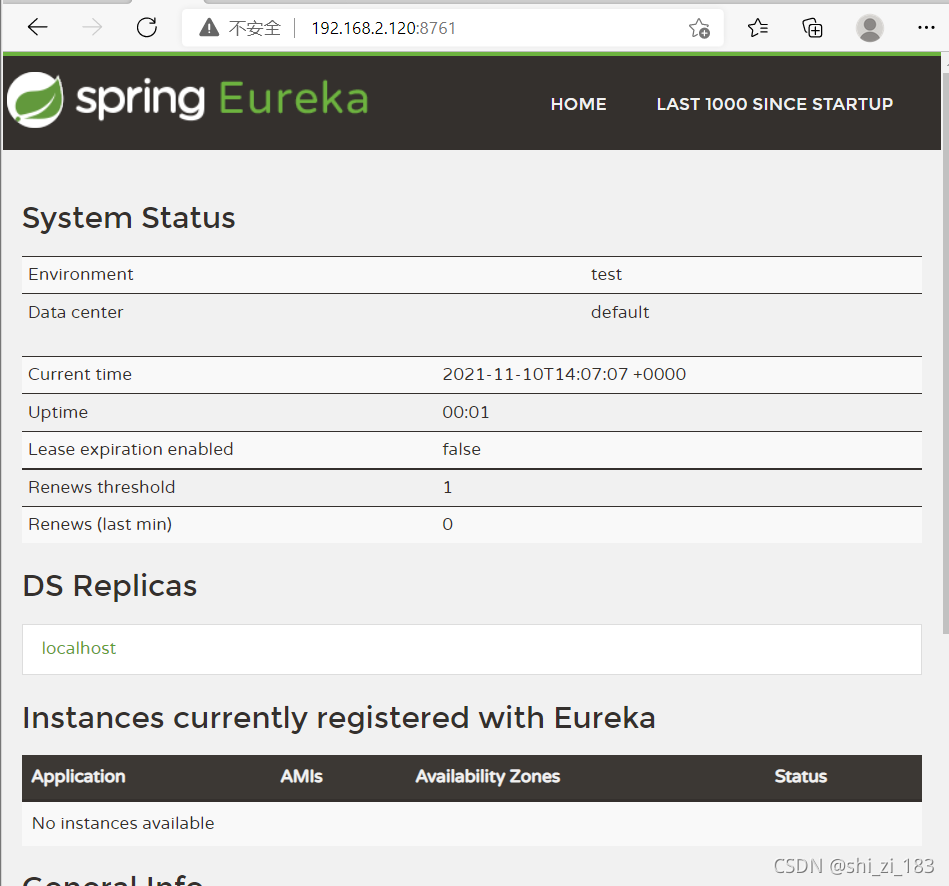Click the 'Renews (last min)' label
The width and height of the screenshot is (949, 886).
click(100, 524)
